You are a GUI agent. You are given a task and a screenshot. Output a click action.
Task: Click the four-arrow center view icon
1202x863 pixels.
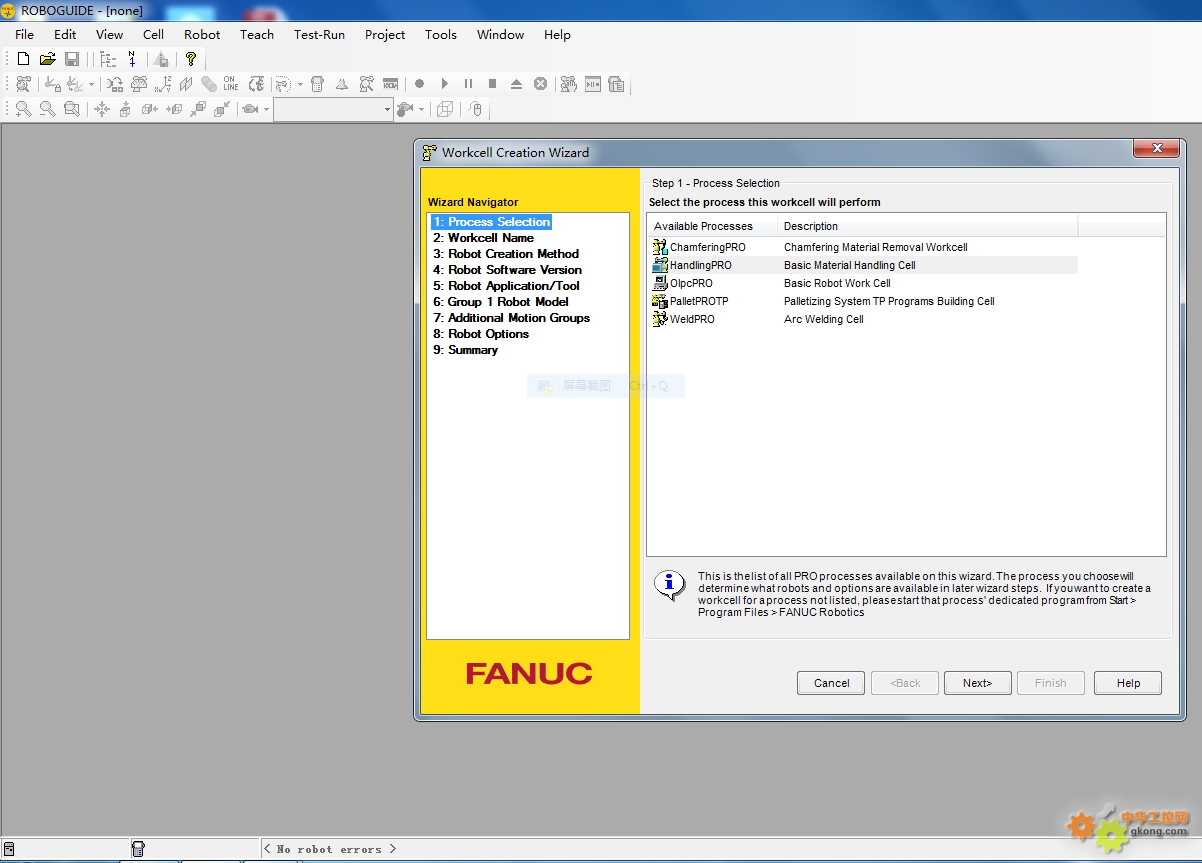[x=102, y=109]
